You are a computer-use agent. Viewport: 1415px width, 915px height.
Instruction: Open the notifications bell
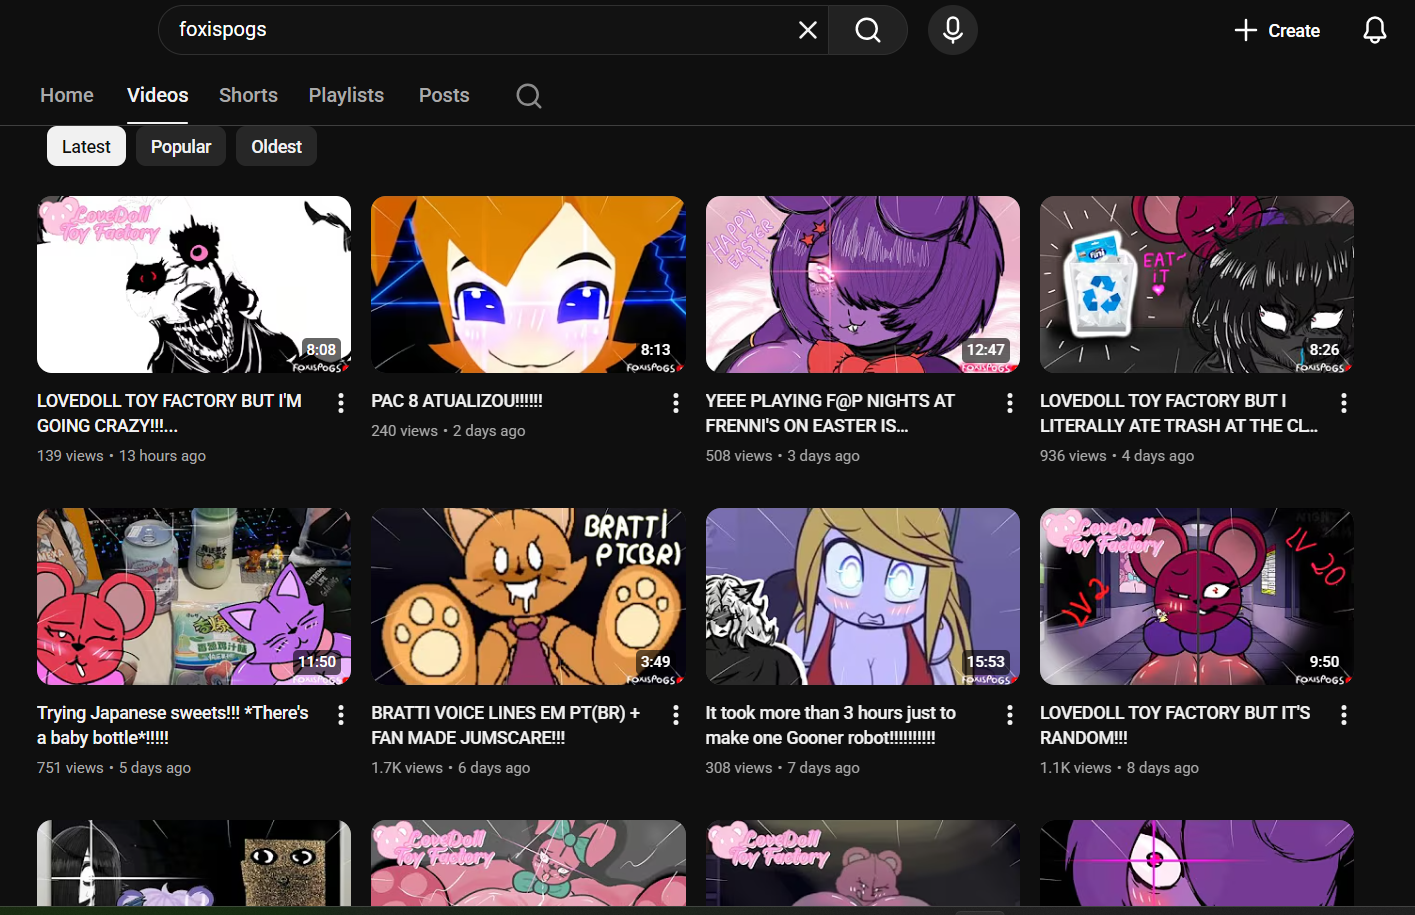click(1375, 30)
